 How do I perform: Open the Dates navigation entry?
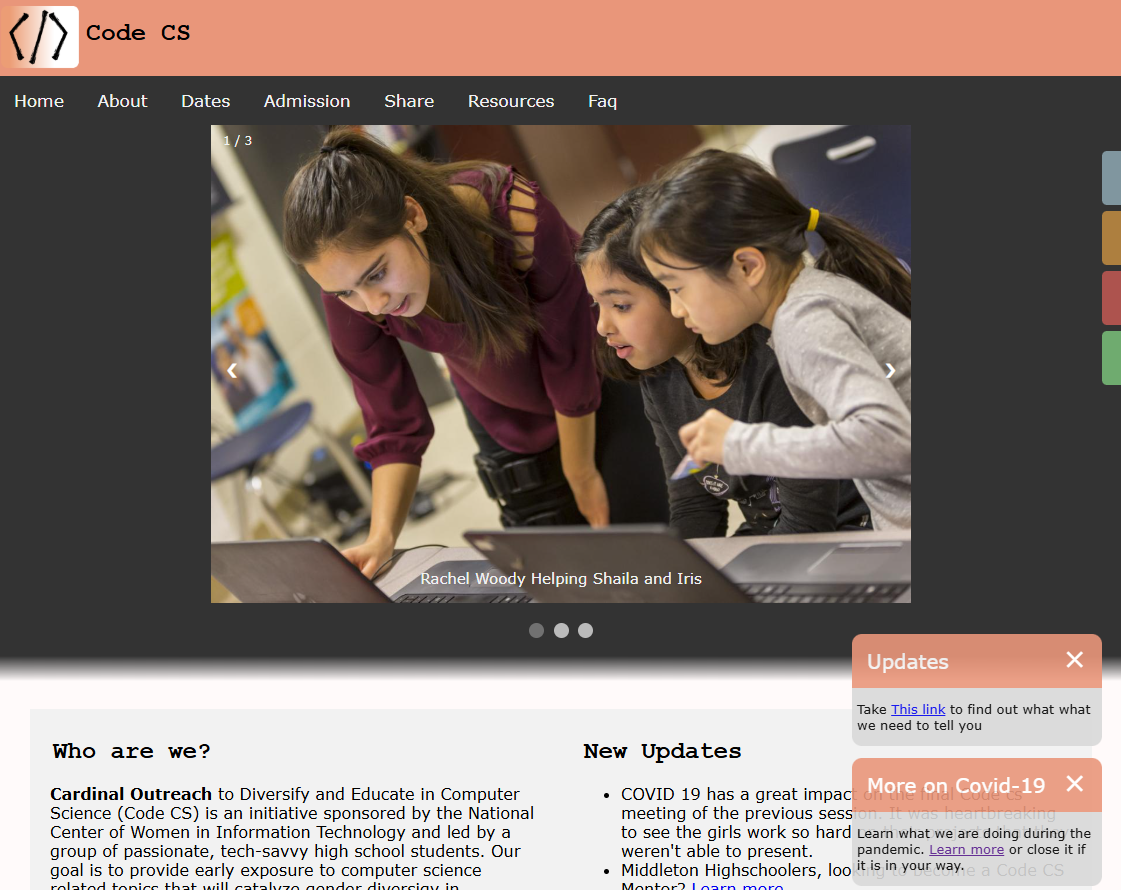click(x=205, y=101)
